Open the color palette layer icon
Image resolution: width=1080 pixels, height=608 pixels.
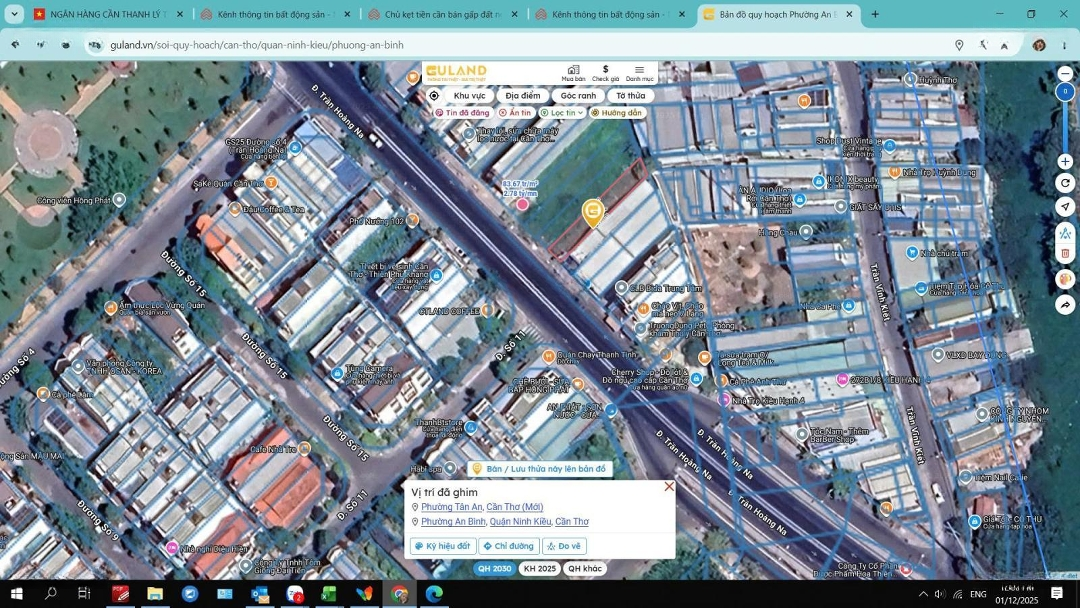tap(1065, 279)
